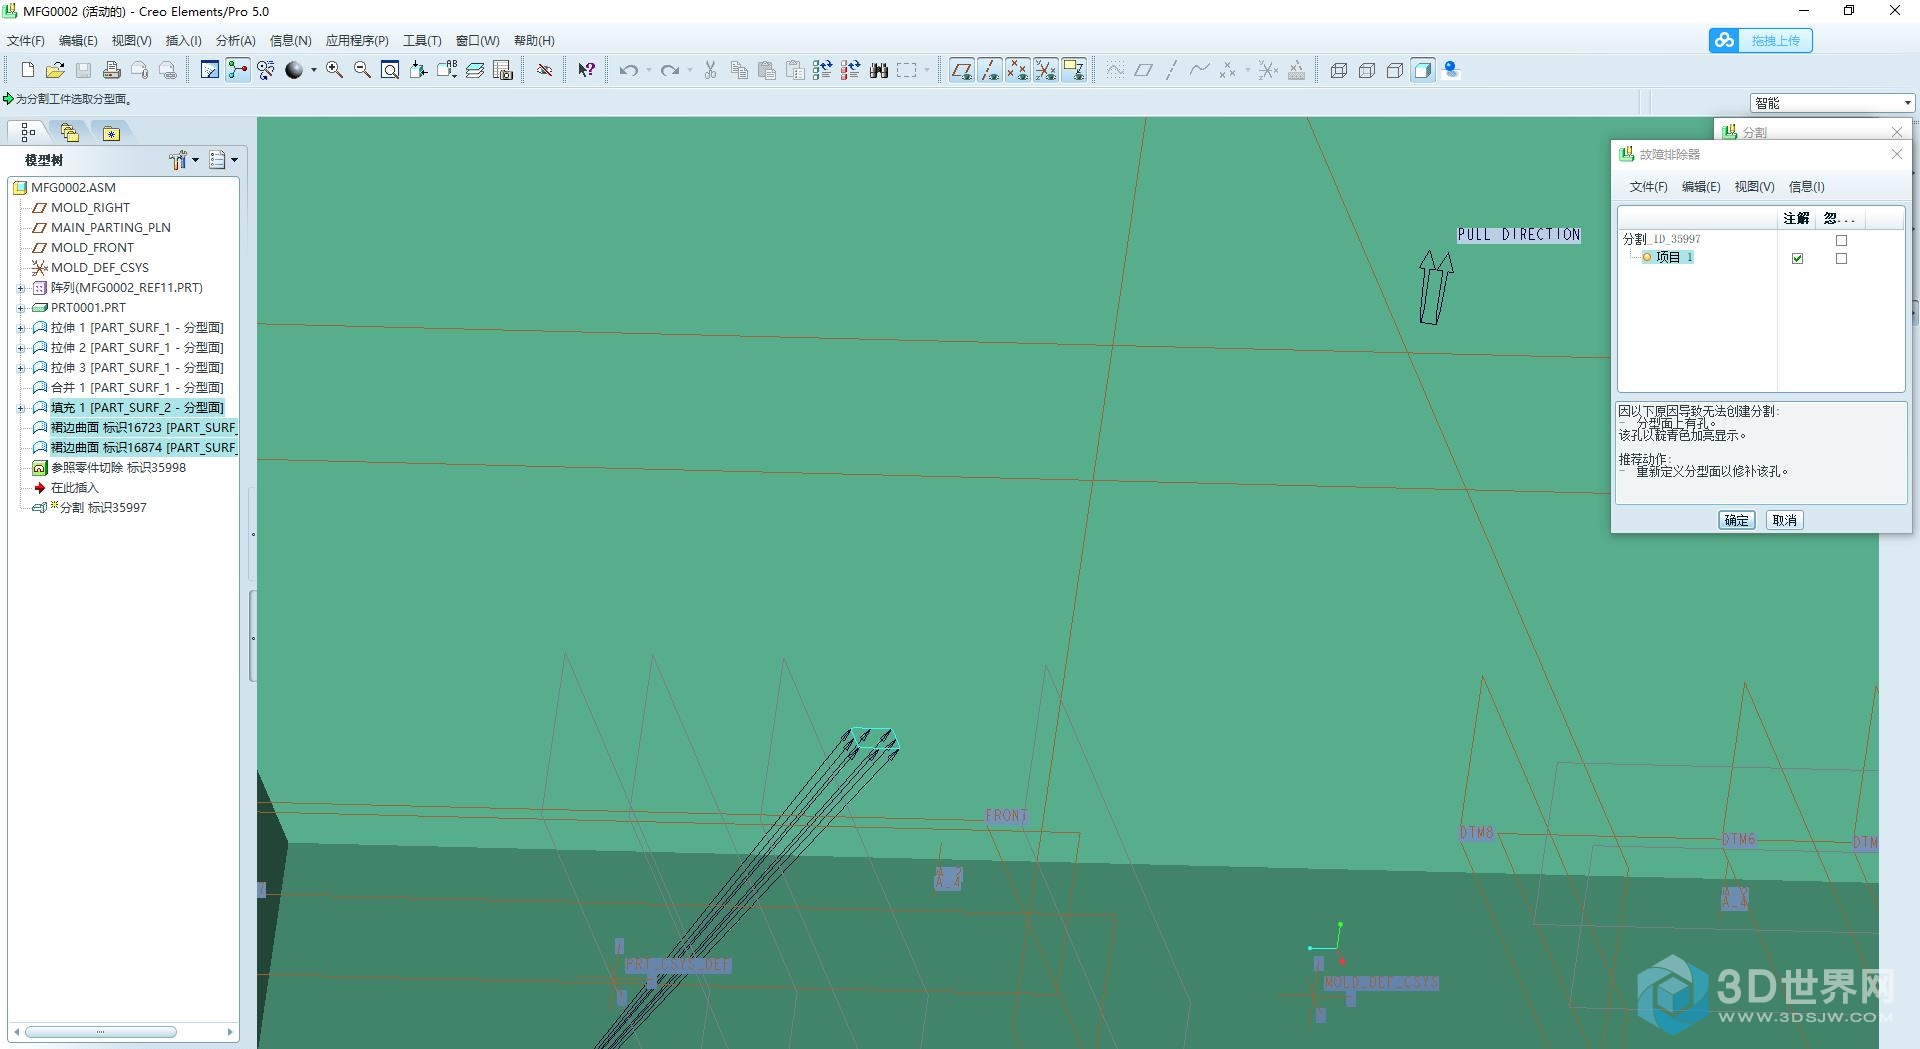Click the 确定 button in troubleshooter

click(1737, 520)
